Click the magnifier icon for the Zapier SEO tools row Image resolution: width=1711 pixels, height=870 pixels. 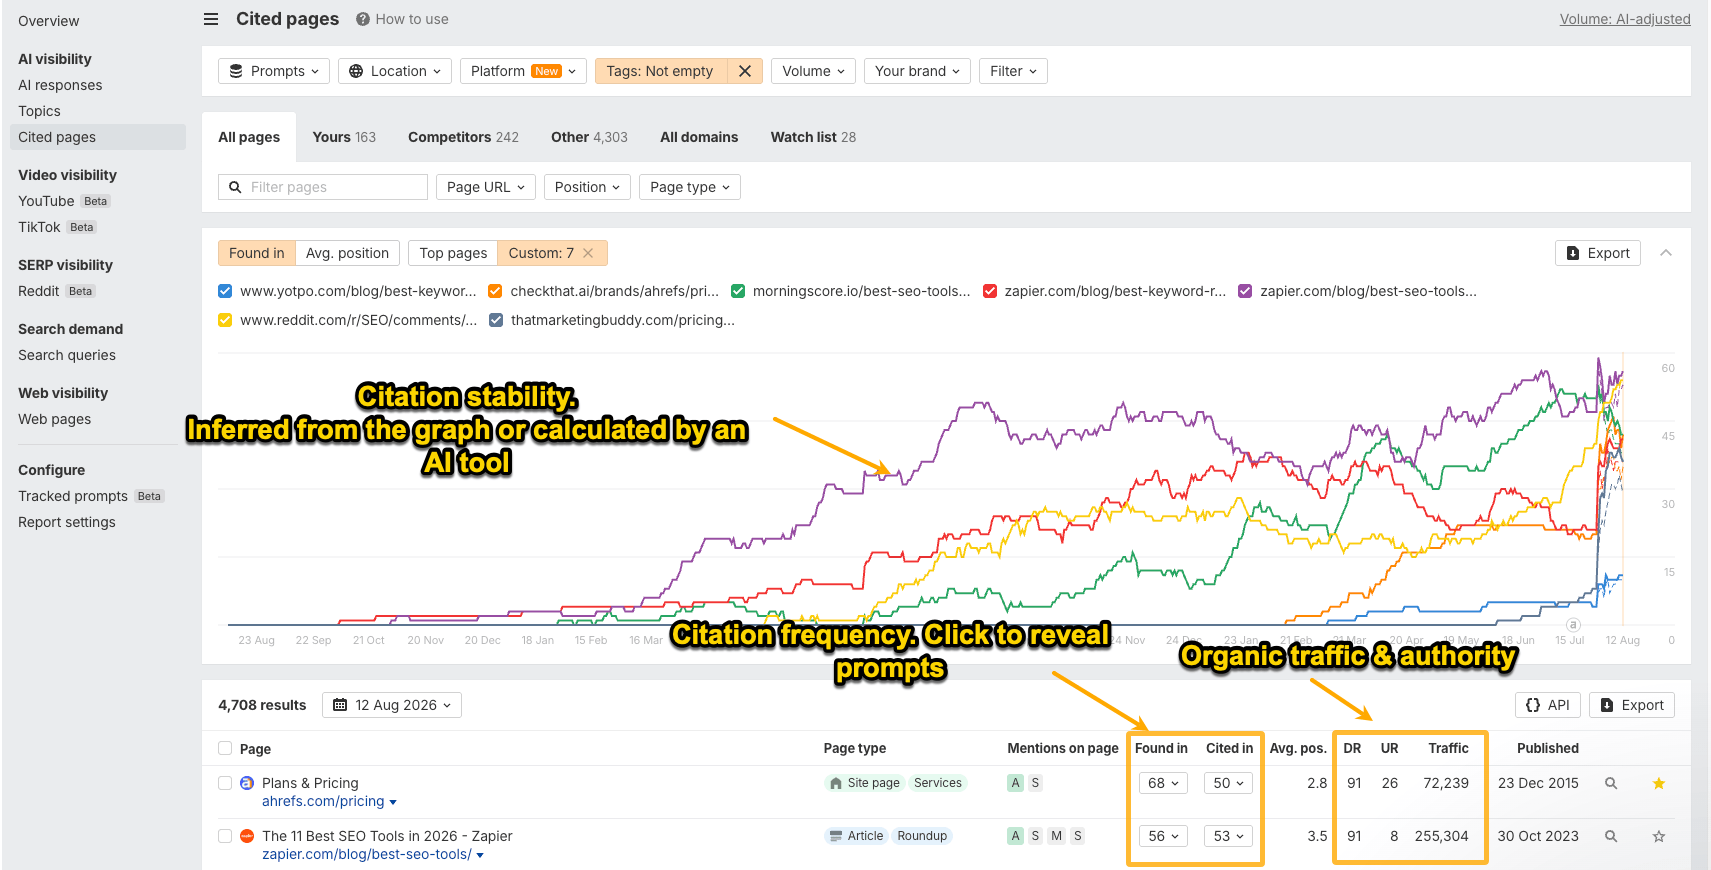(x=1611, y=836)
